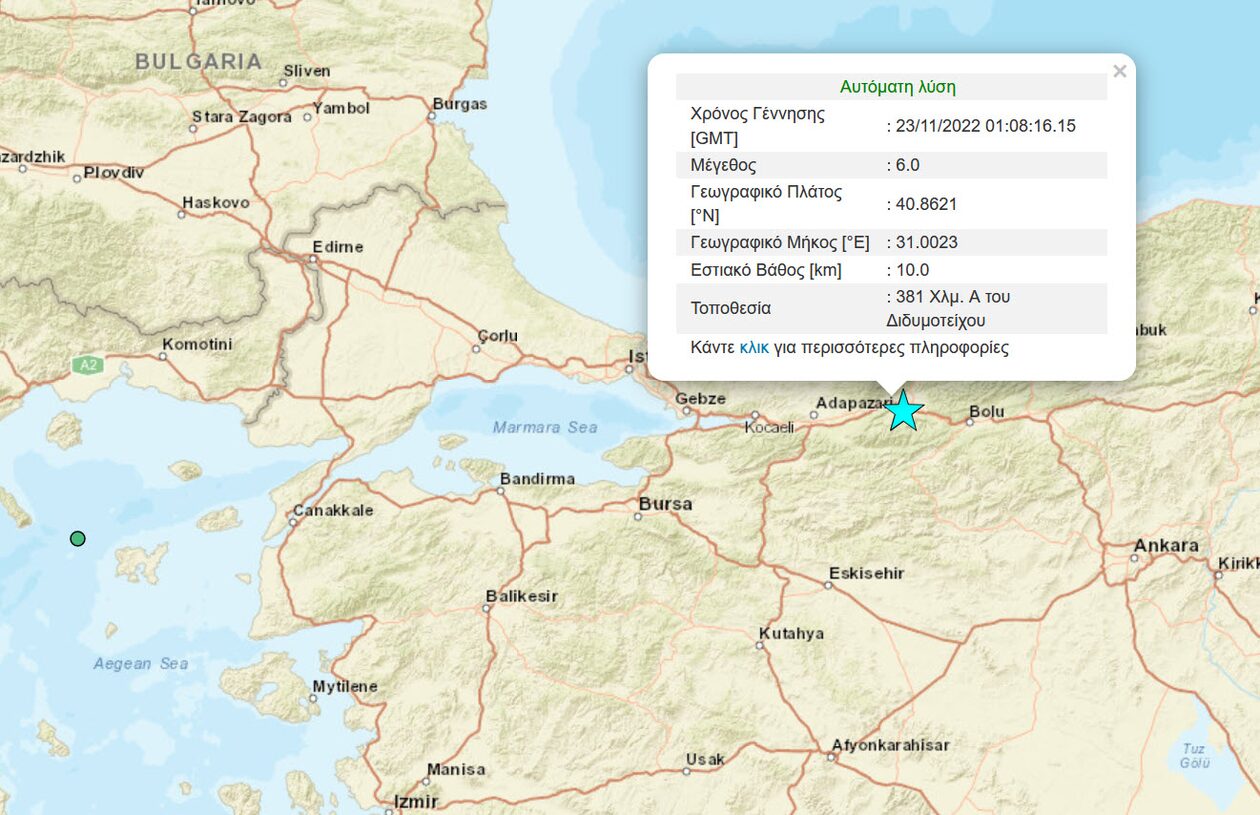Click the Αυτόματη λύση popup header

[897, 87]
